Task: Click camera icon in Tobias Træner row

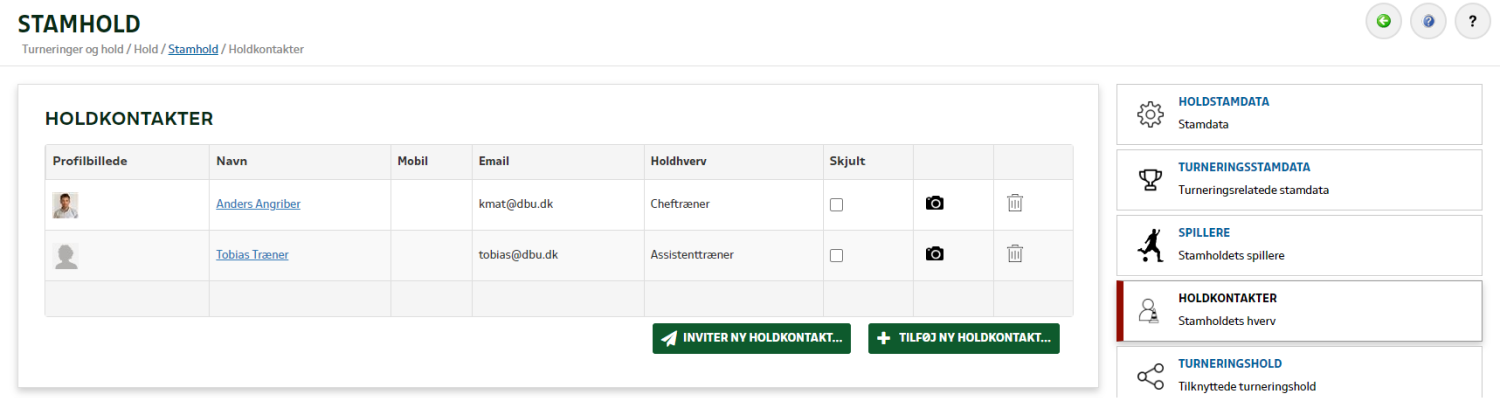Action: coord(934,254)
